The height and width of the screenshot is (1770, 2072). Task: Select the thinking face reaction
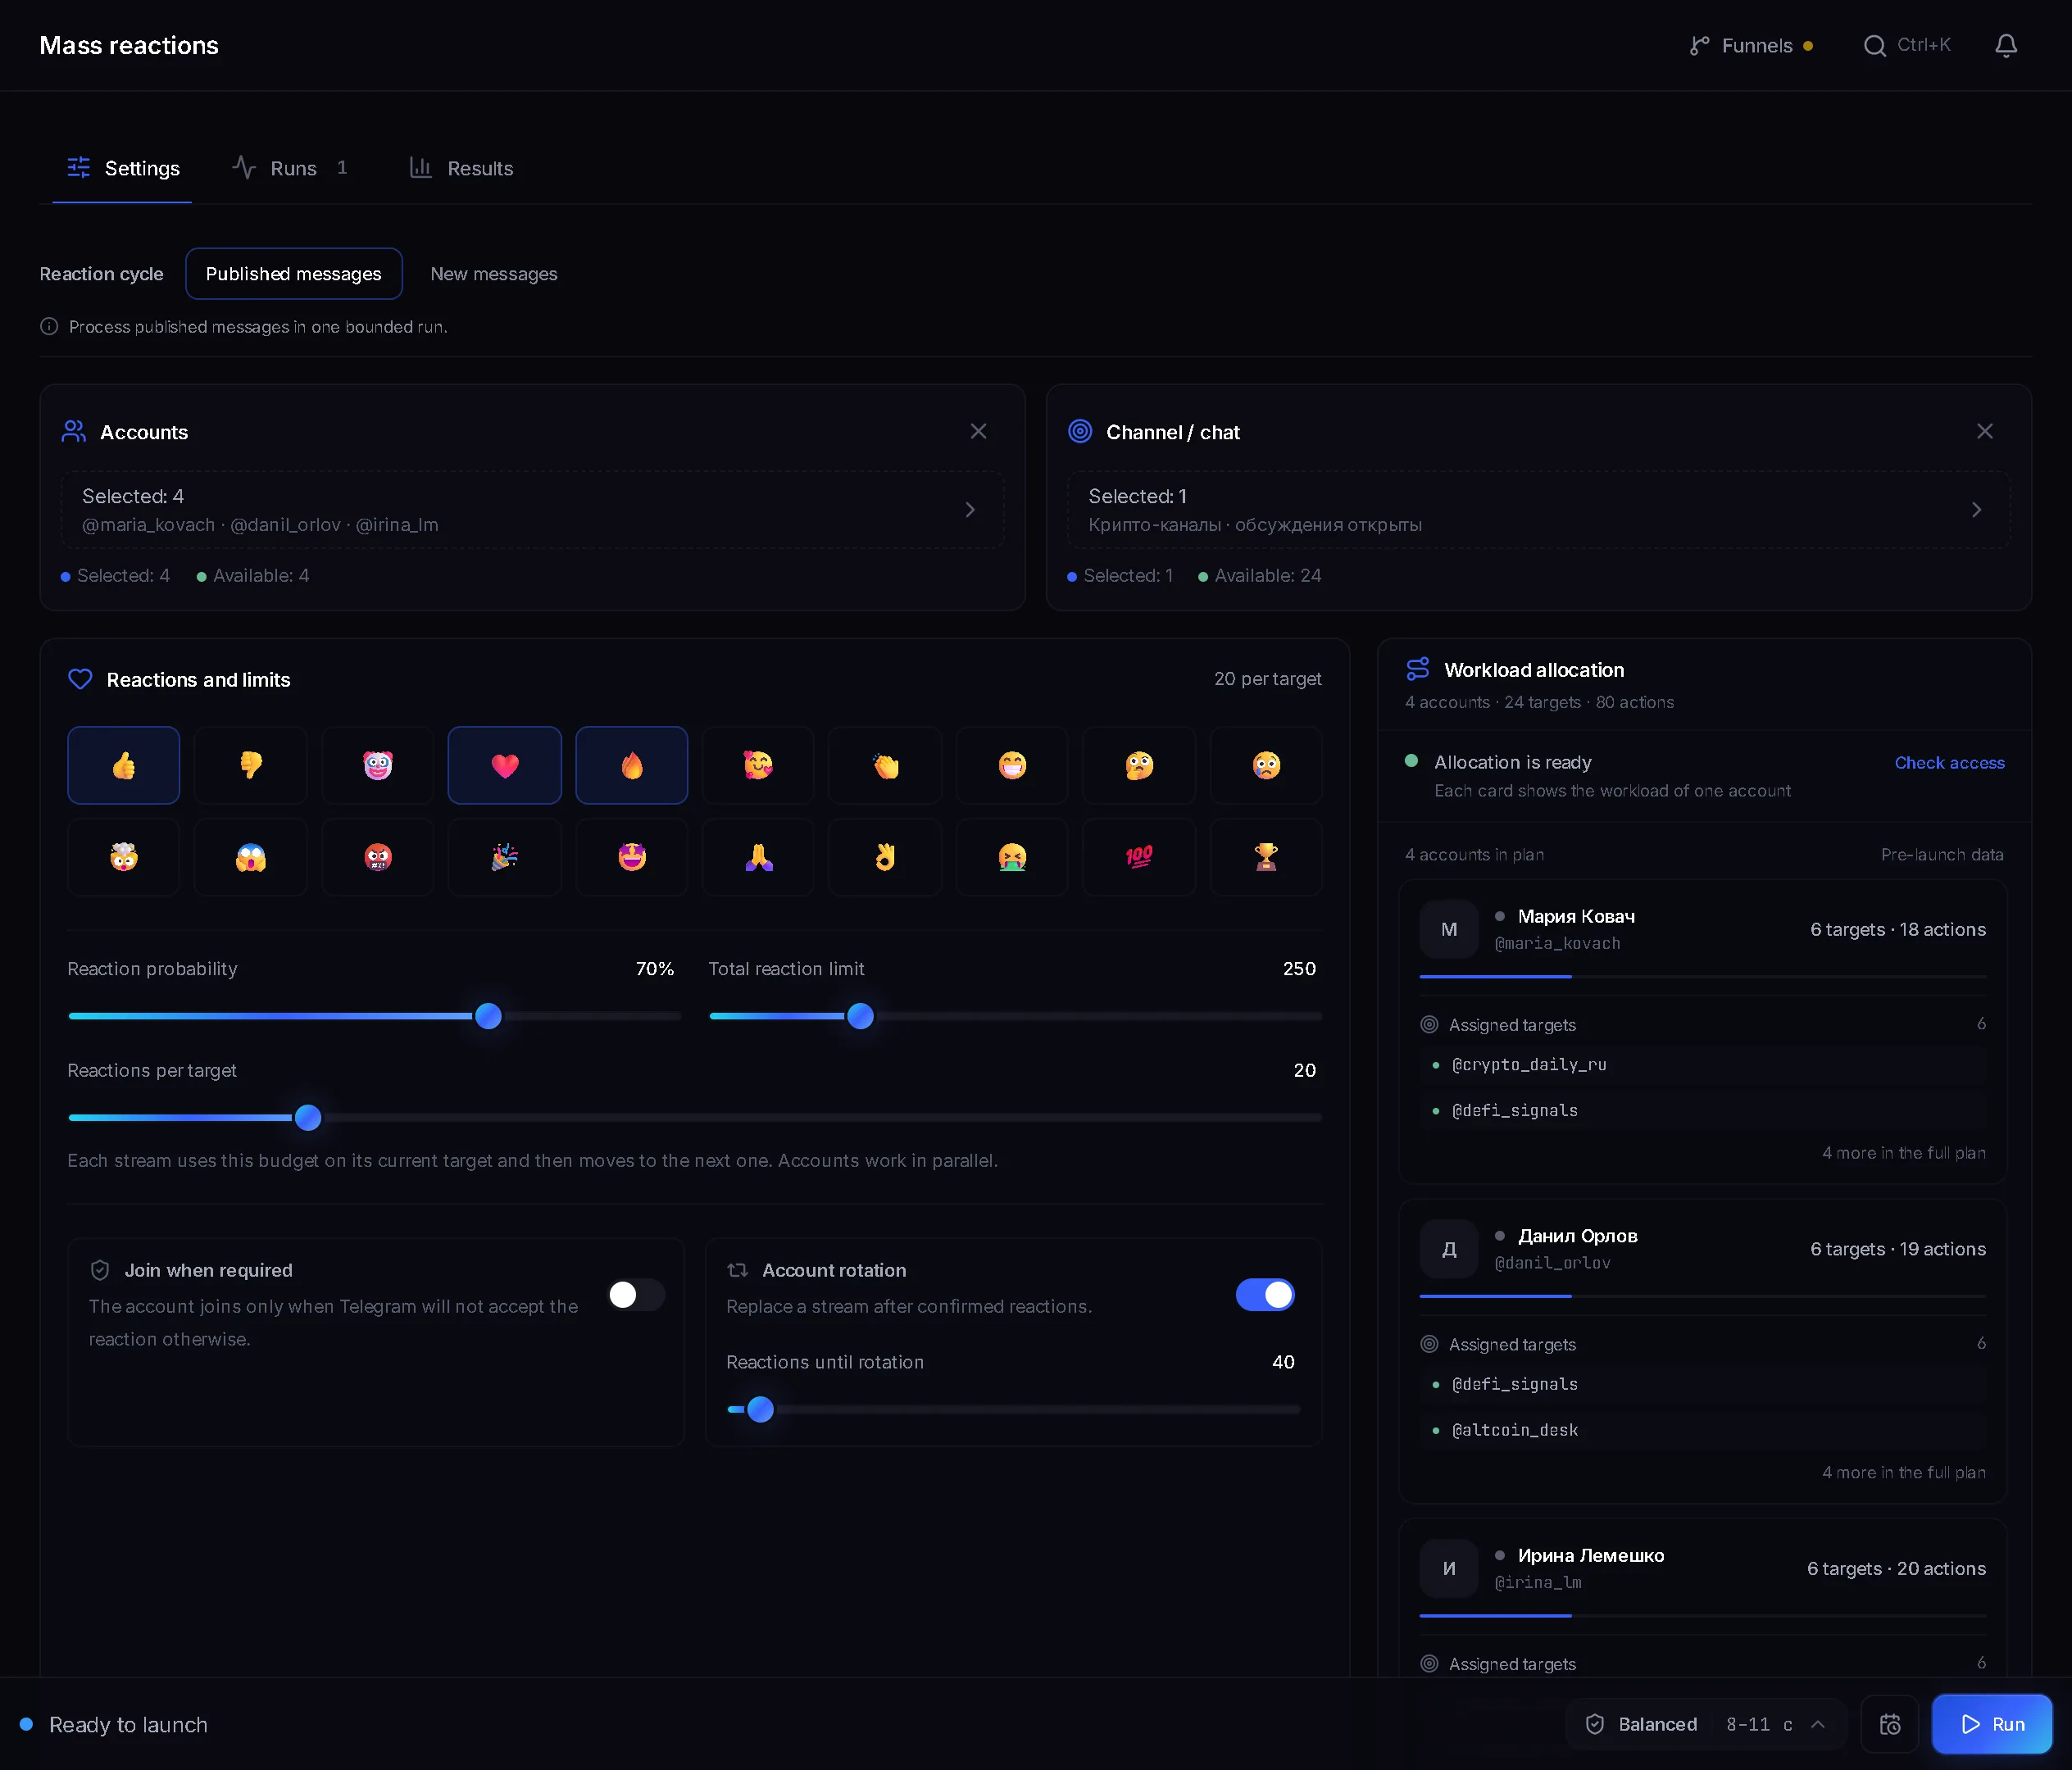[1139, 765]
